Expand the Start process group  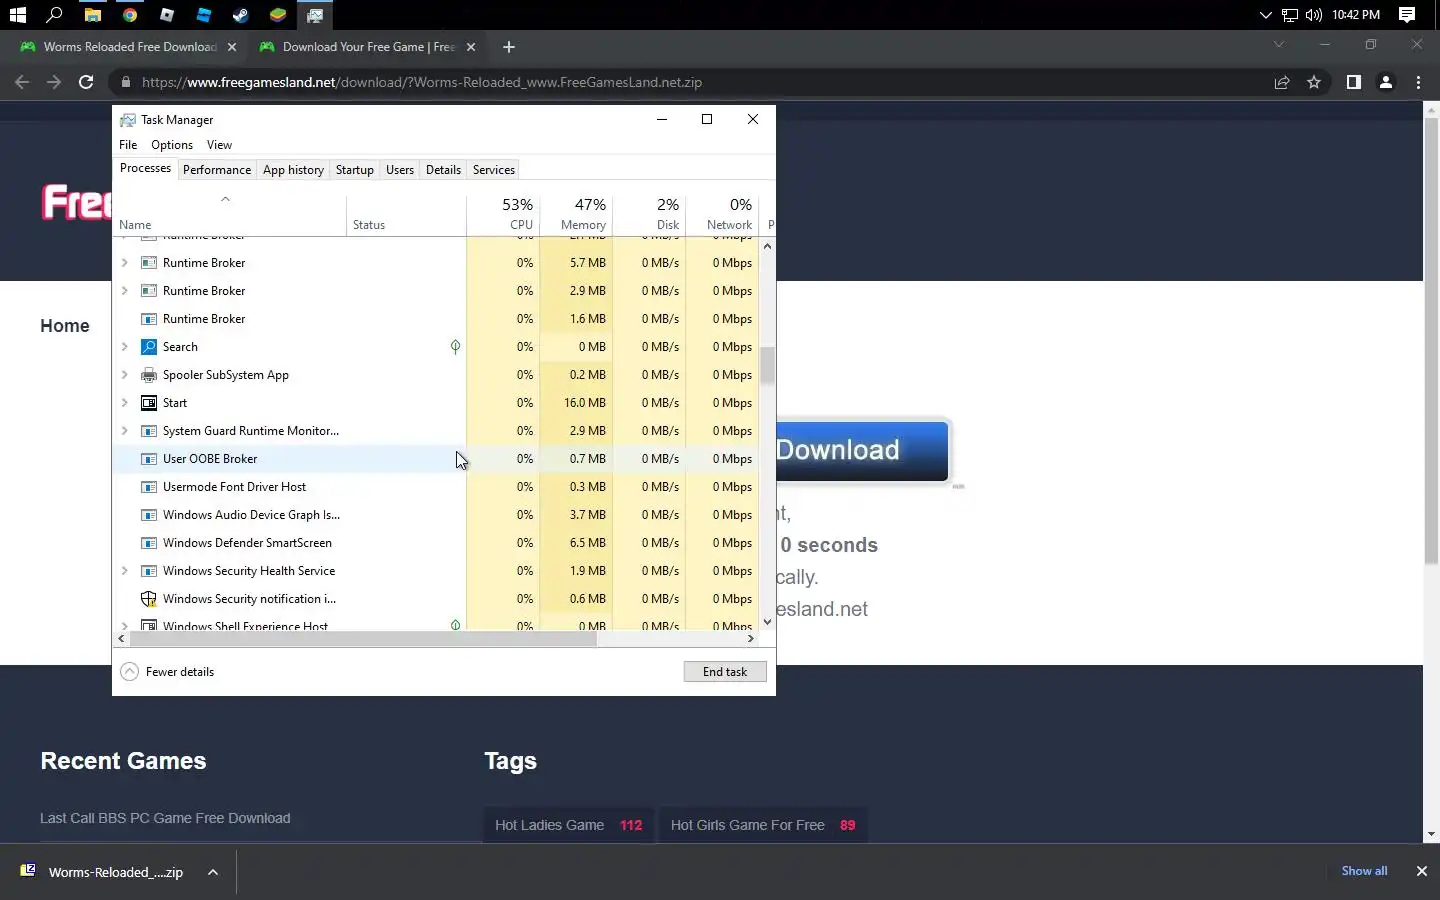[124, 403]
